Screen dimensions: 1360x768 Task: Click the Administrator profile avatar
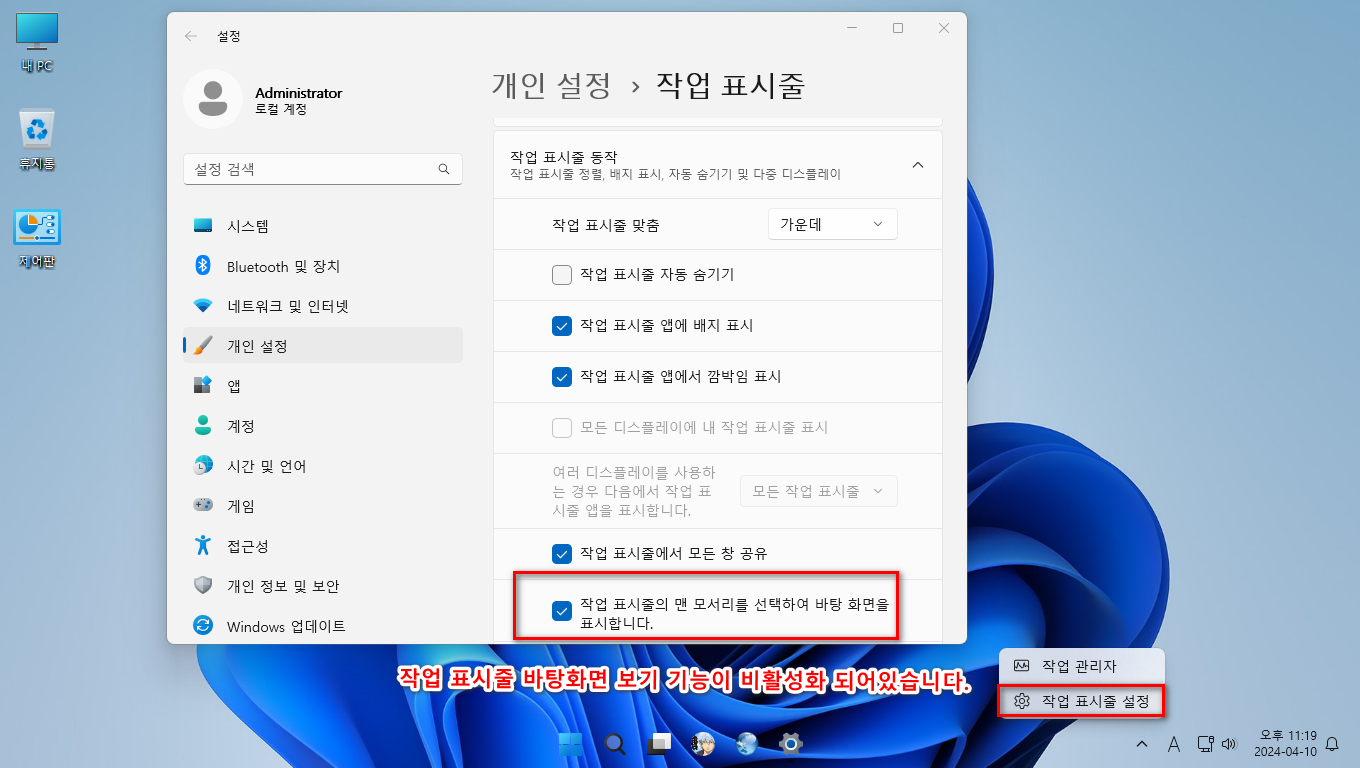point(212,99)
